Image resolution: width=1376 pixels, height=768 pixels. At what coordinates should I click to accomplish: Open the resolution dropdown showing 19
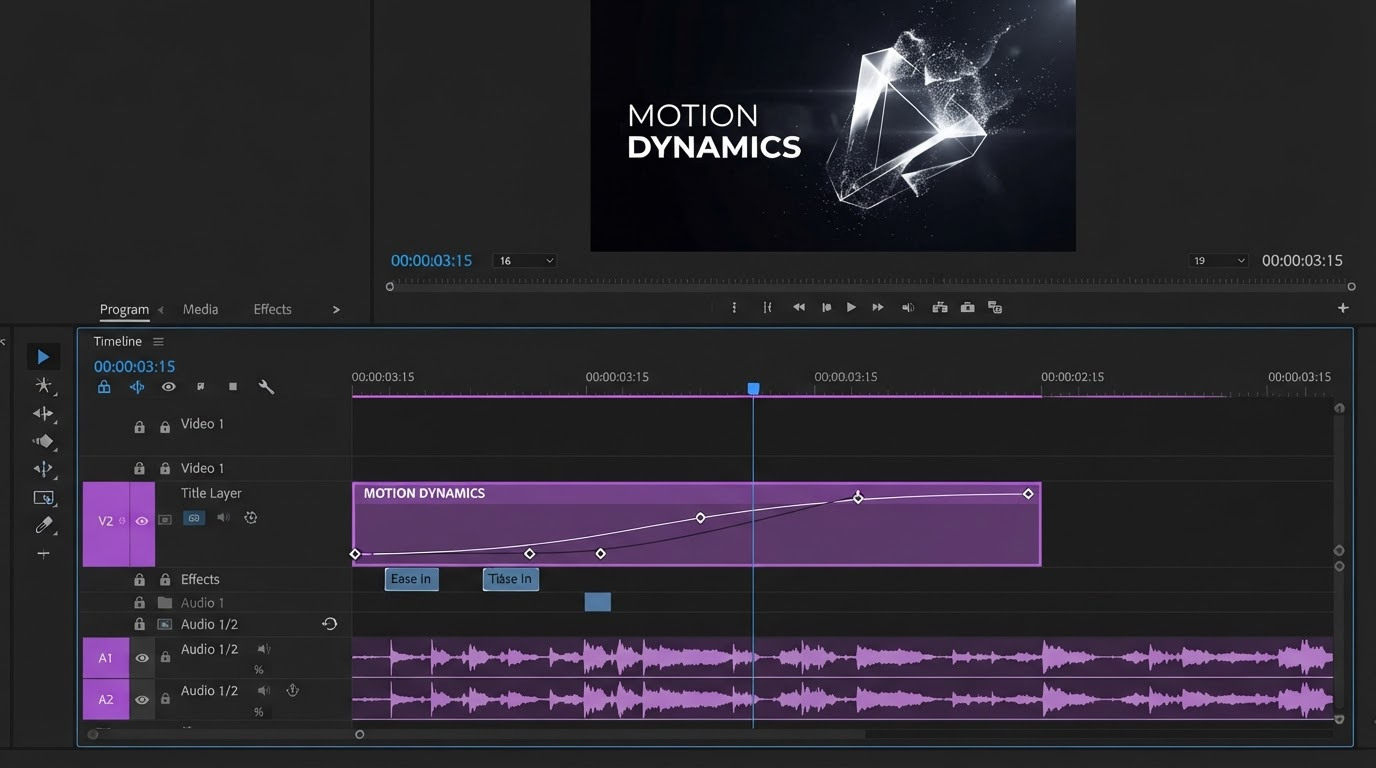[x=1219, y=261]
